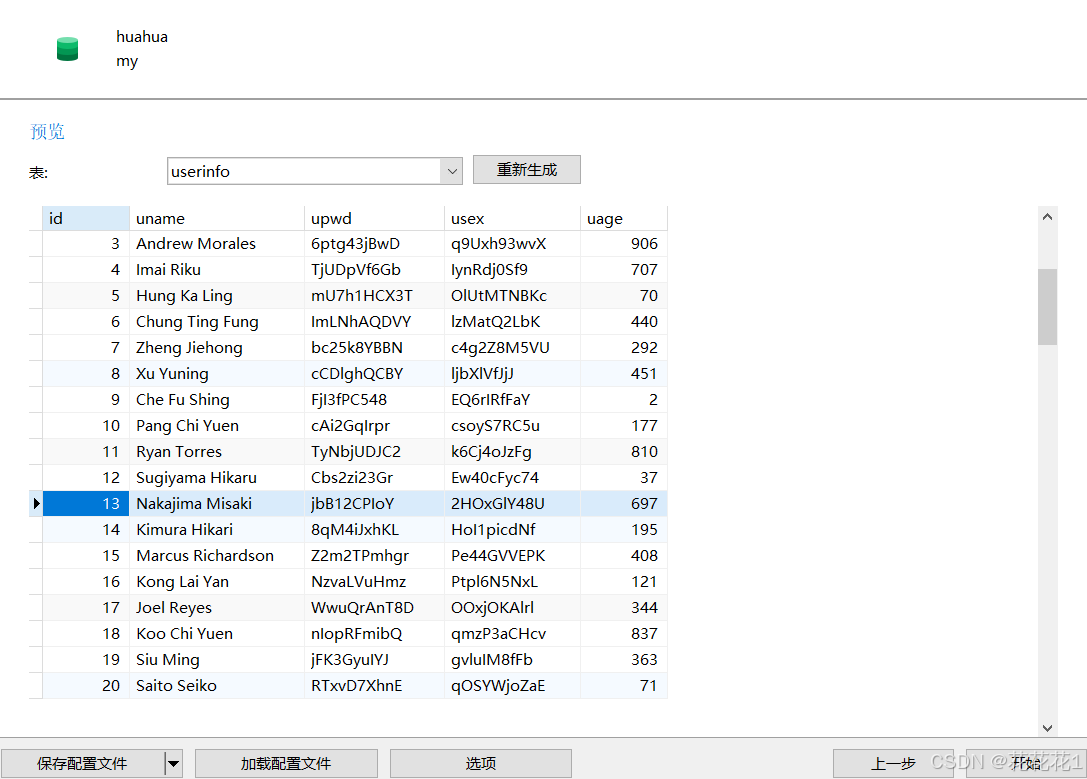Select the Ryan Torres cell
This screenshot has height=779, width=1087.
(217, 452)
